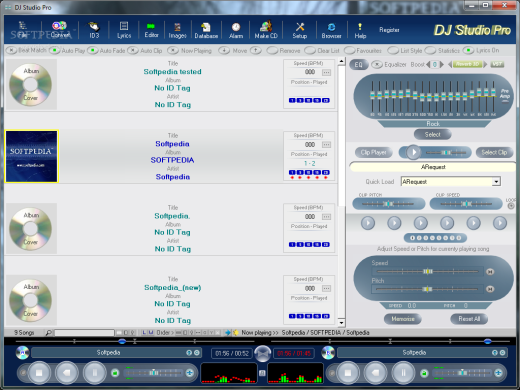Open the Favourites option

[x=350, y=50]
